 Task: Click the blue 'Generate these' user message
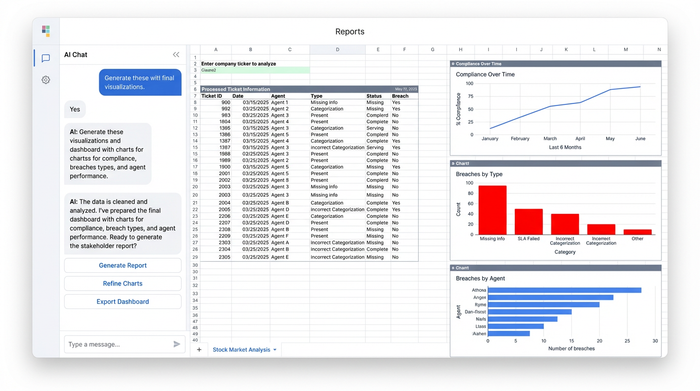[x=140, y=82]
